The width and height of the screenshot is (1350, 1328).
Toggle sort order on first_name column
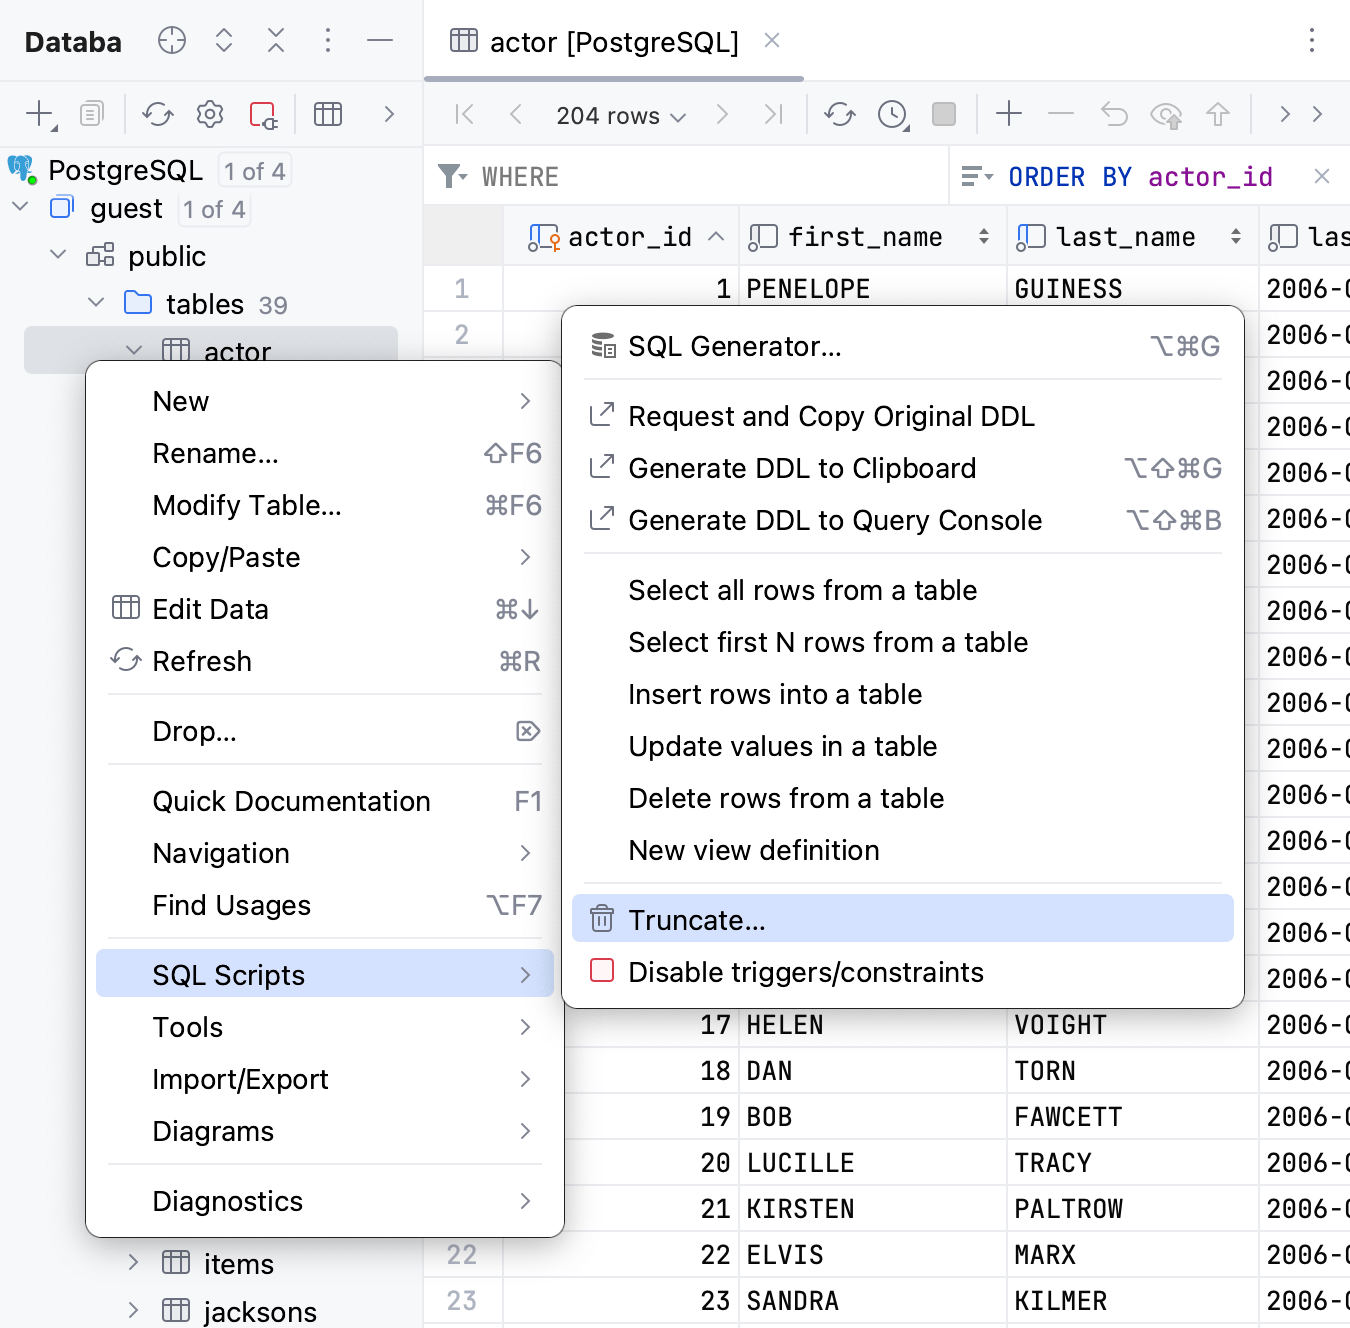[984, 237]
